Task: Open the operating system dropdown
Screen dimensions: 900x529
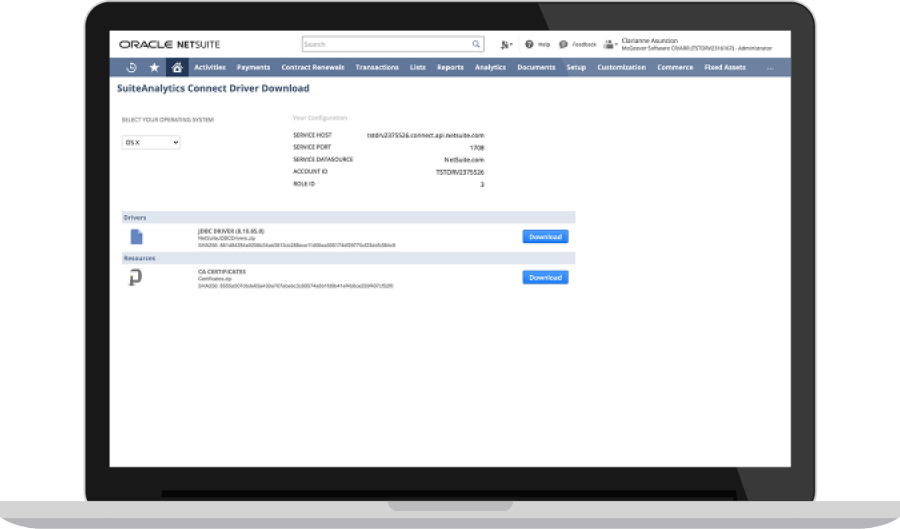Action: [x=151, y=142]
